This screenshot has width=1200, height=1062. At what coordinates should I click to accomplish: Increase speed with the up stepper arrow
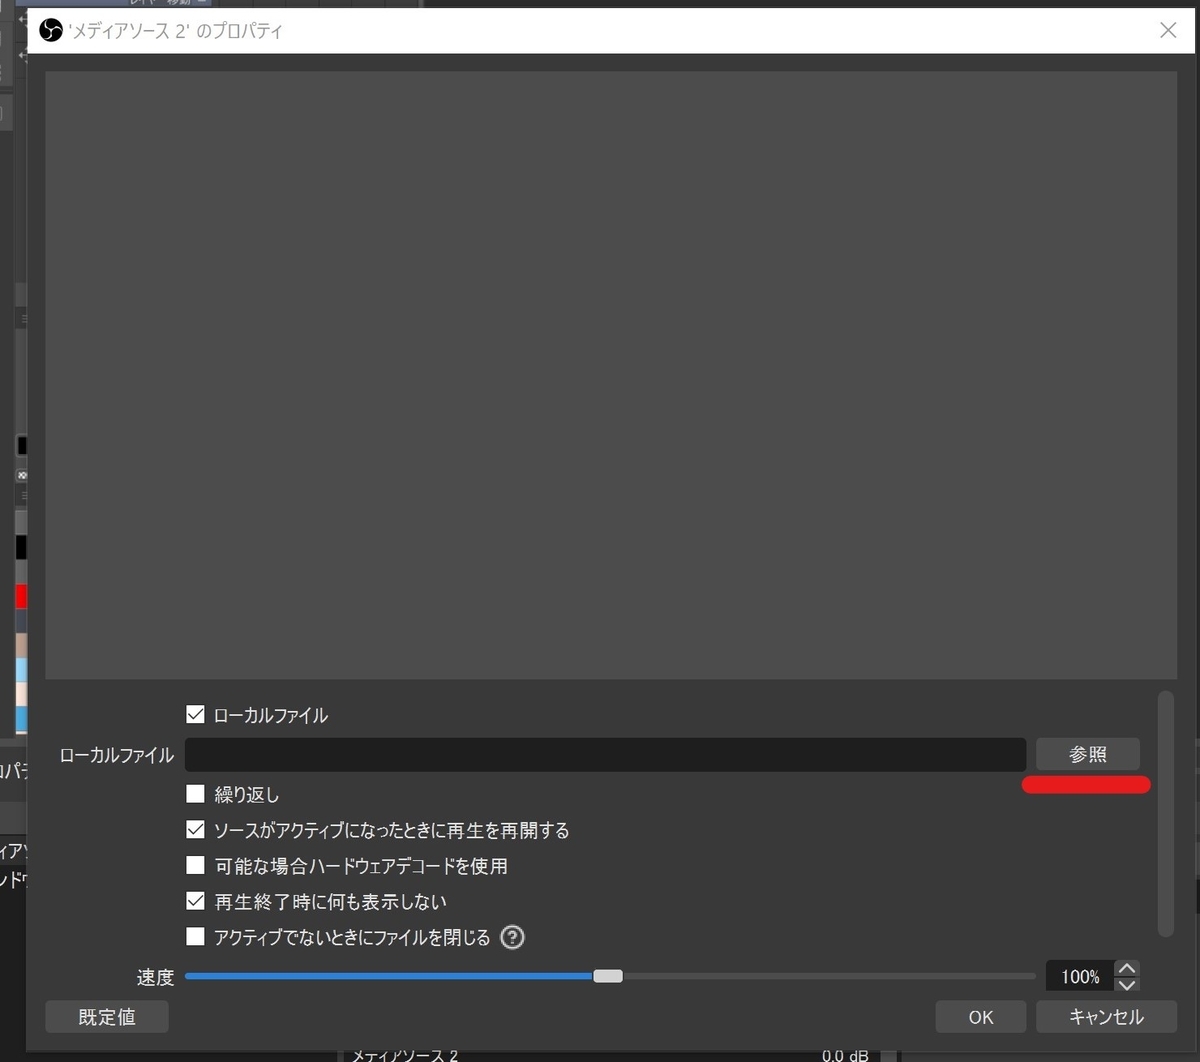[x=1127, y=968]
